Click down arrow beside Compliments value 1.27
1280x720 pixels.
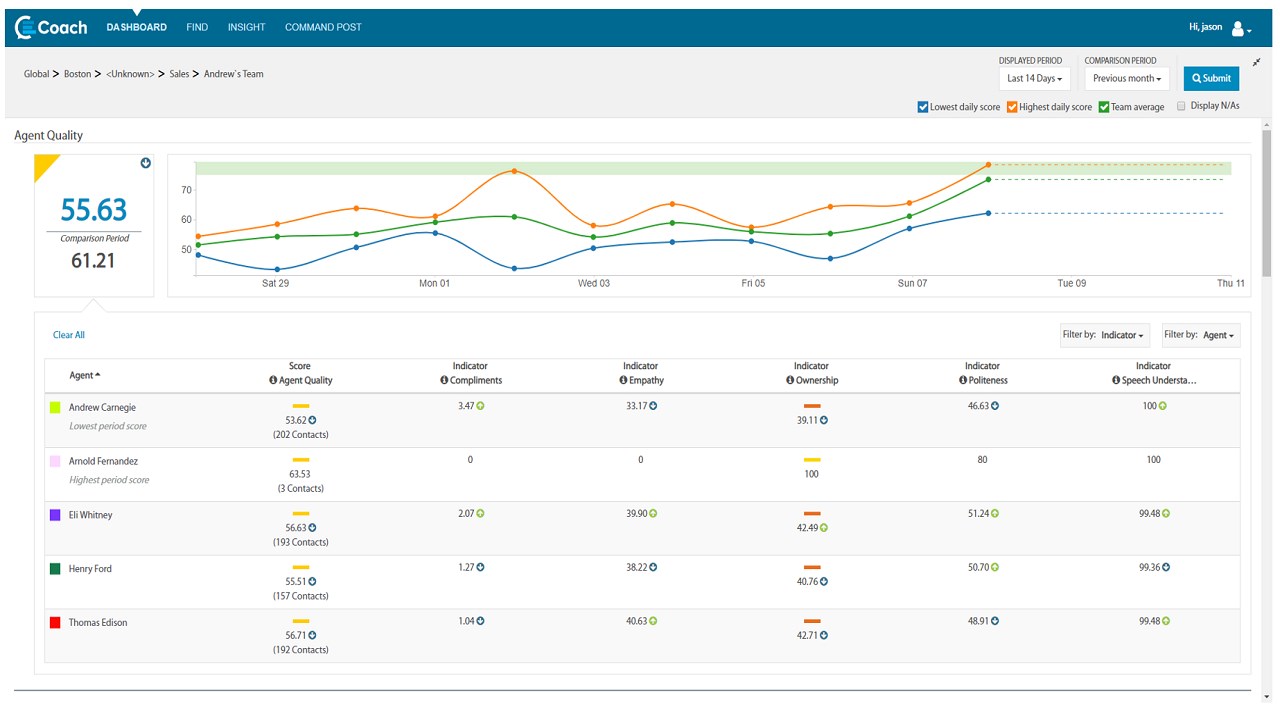[480, 568]
